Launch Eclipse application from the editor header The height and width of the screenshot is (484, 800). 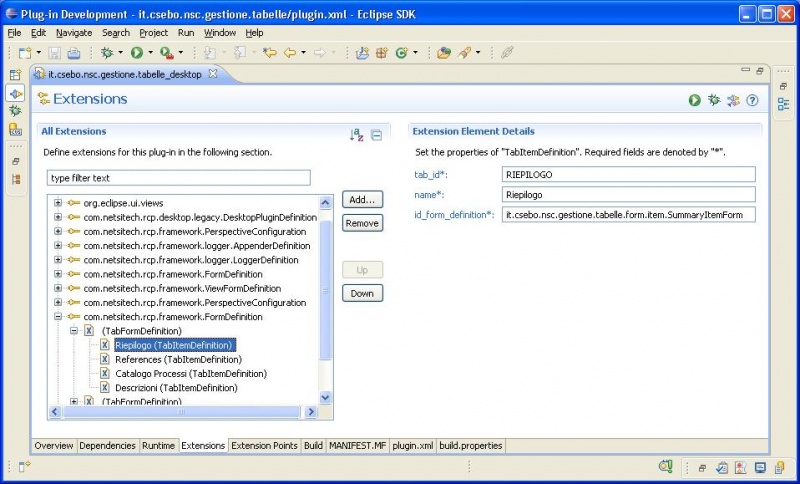(694, 100)
